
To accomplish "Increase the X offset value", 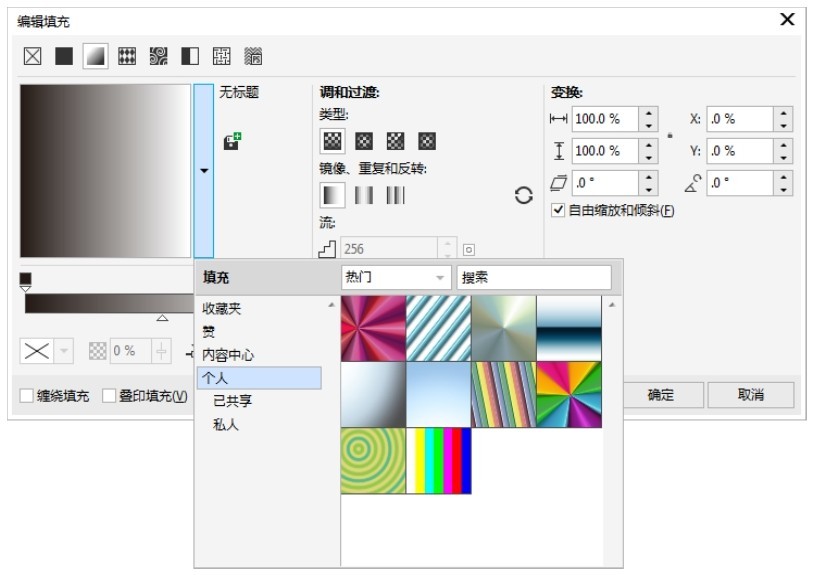I will tap(783, 113).
